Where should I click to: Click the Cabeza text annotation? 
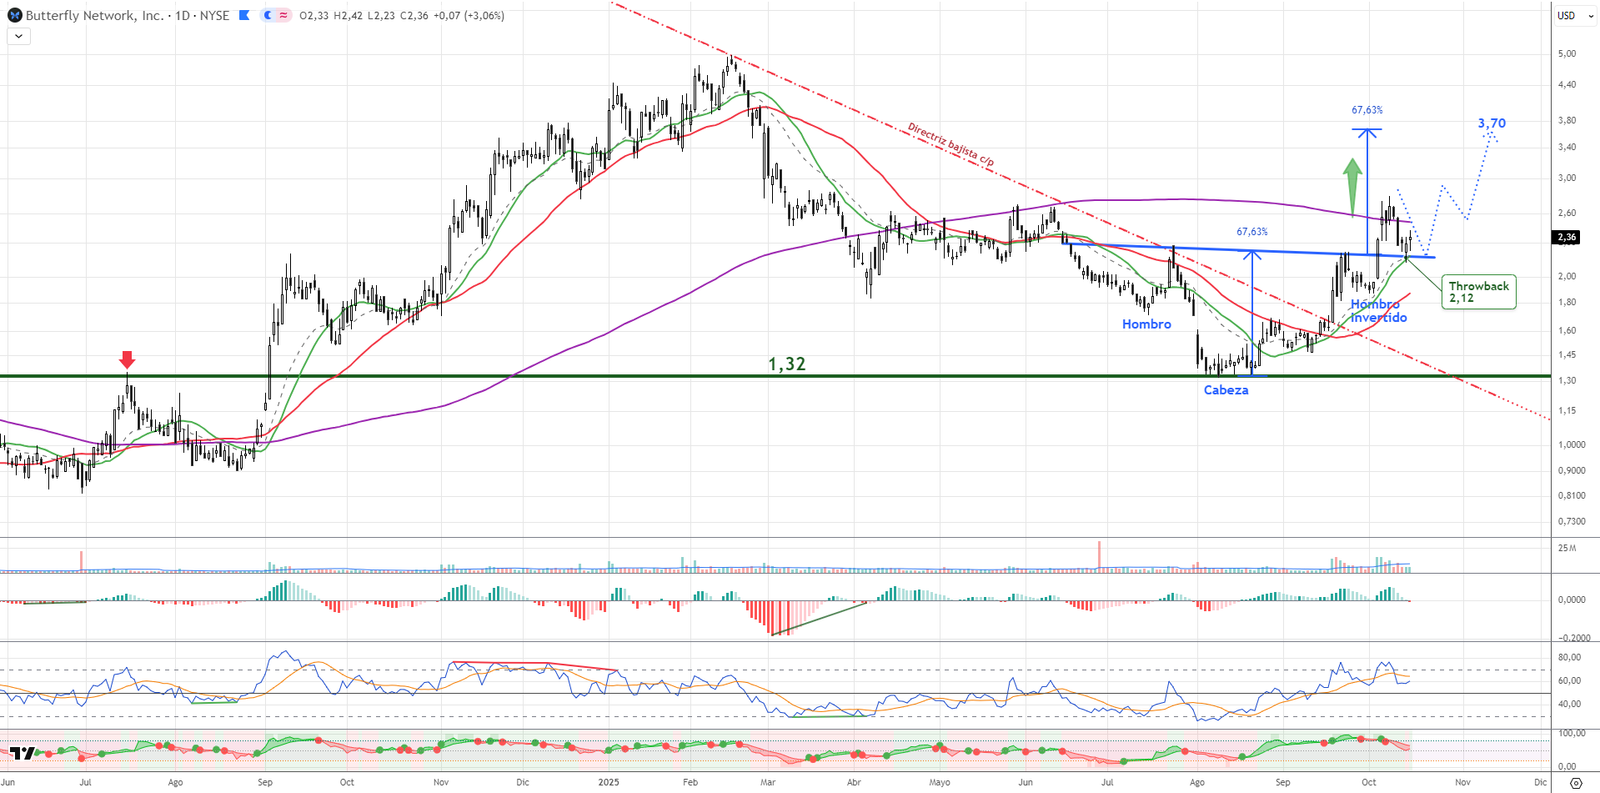(x=1225, y=390)
